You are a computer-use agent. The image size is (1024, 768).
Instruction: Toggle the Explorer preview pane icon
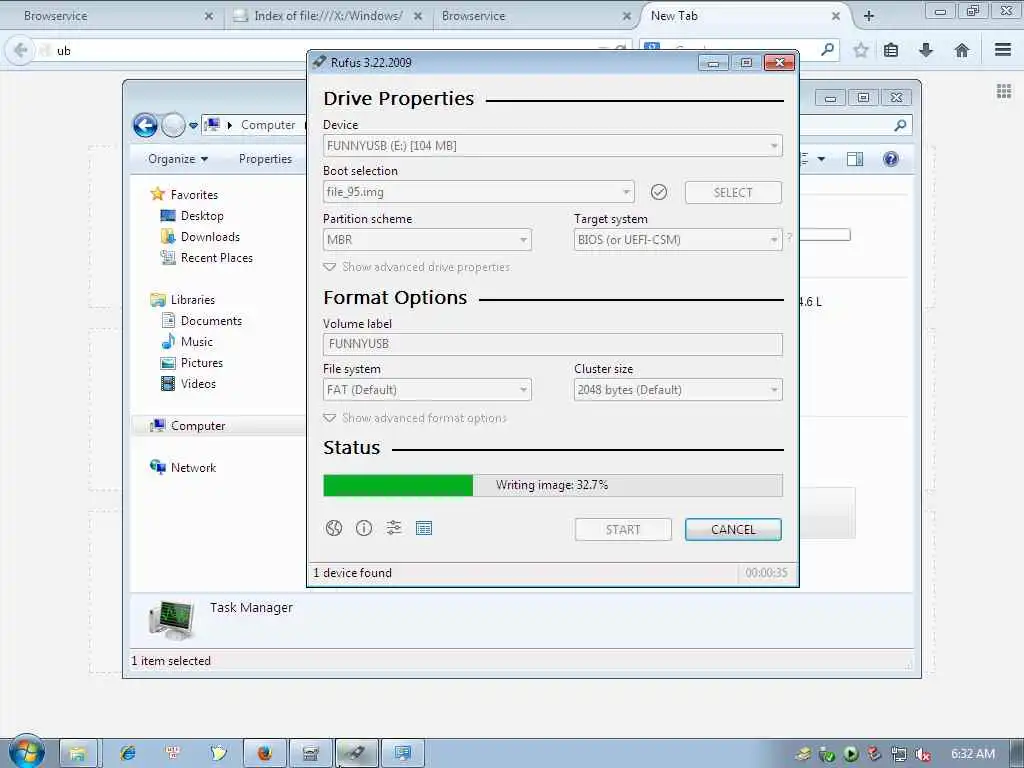(x=855, y=159)
